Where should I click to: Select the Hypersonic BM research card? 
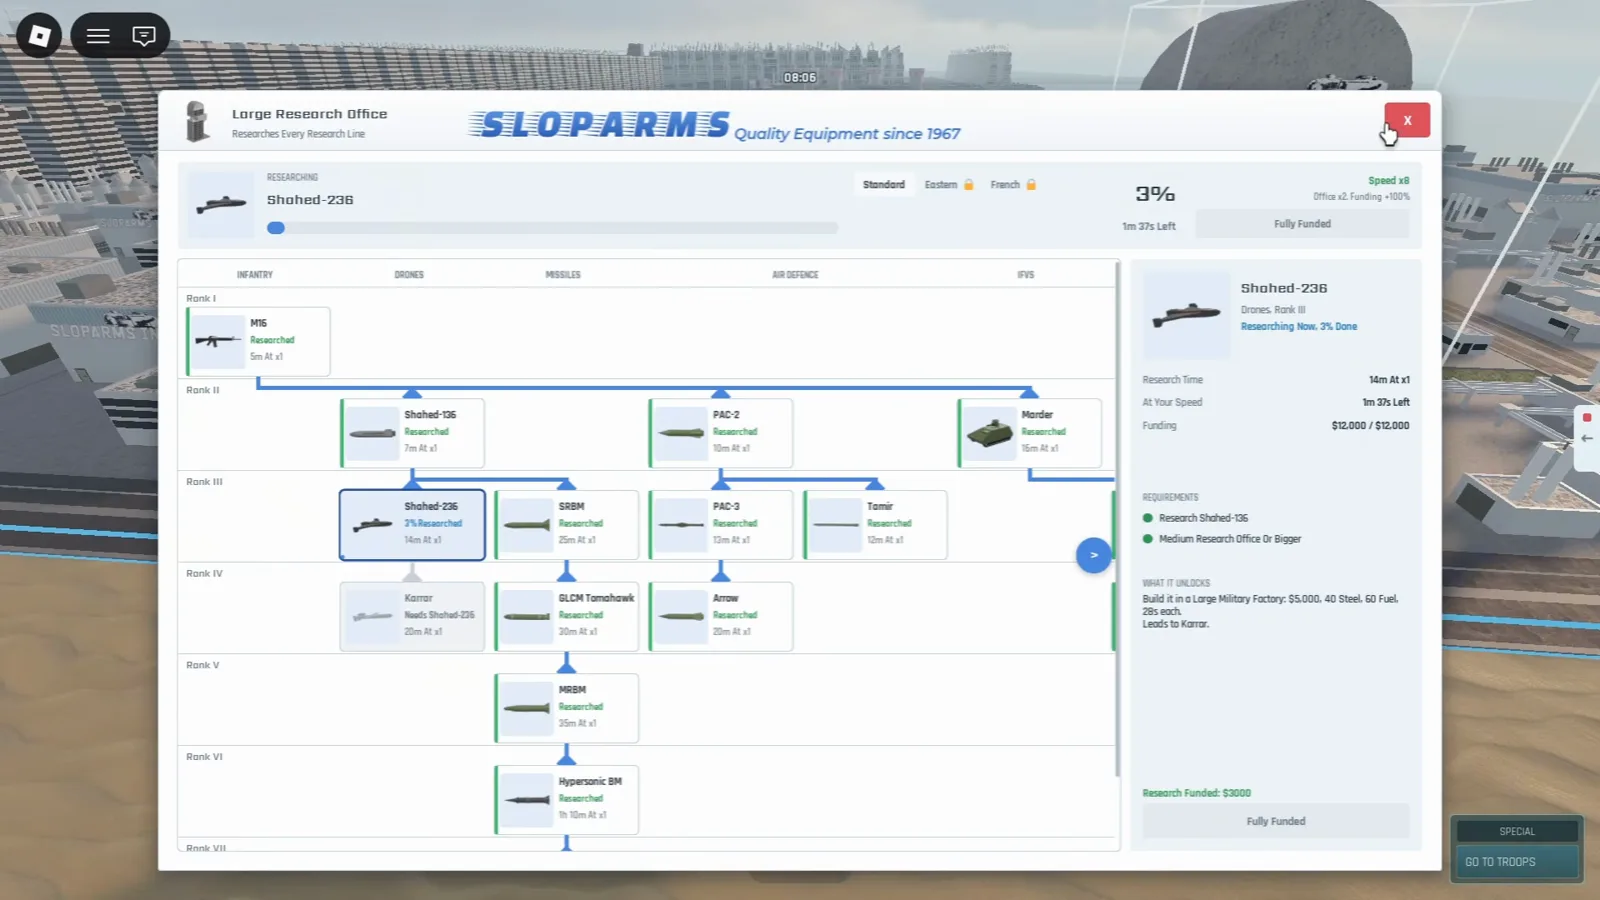click(x=567, y=799)
